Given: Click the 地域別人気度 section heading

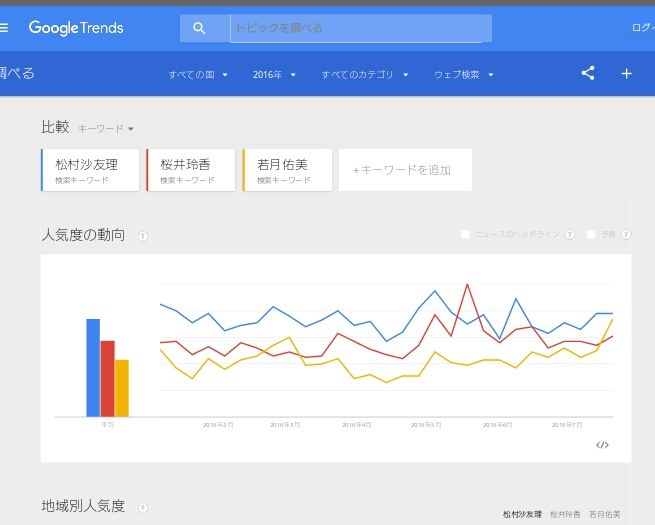Looking at the screenshot, I should pos(83,506).
